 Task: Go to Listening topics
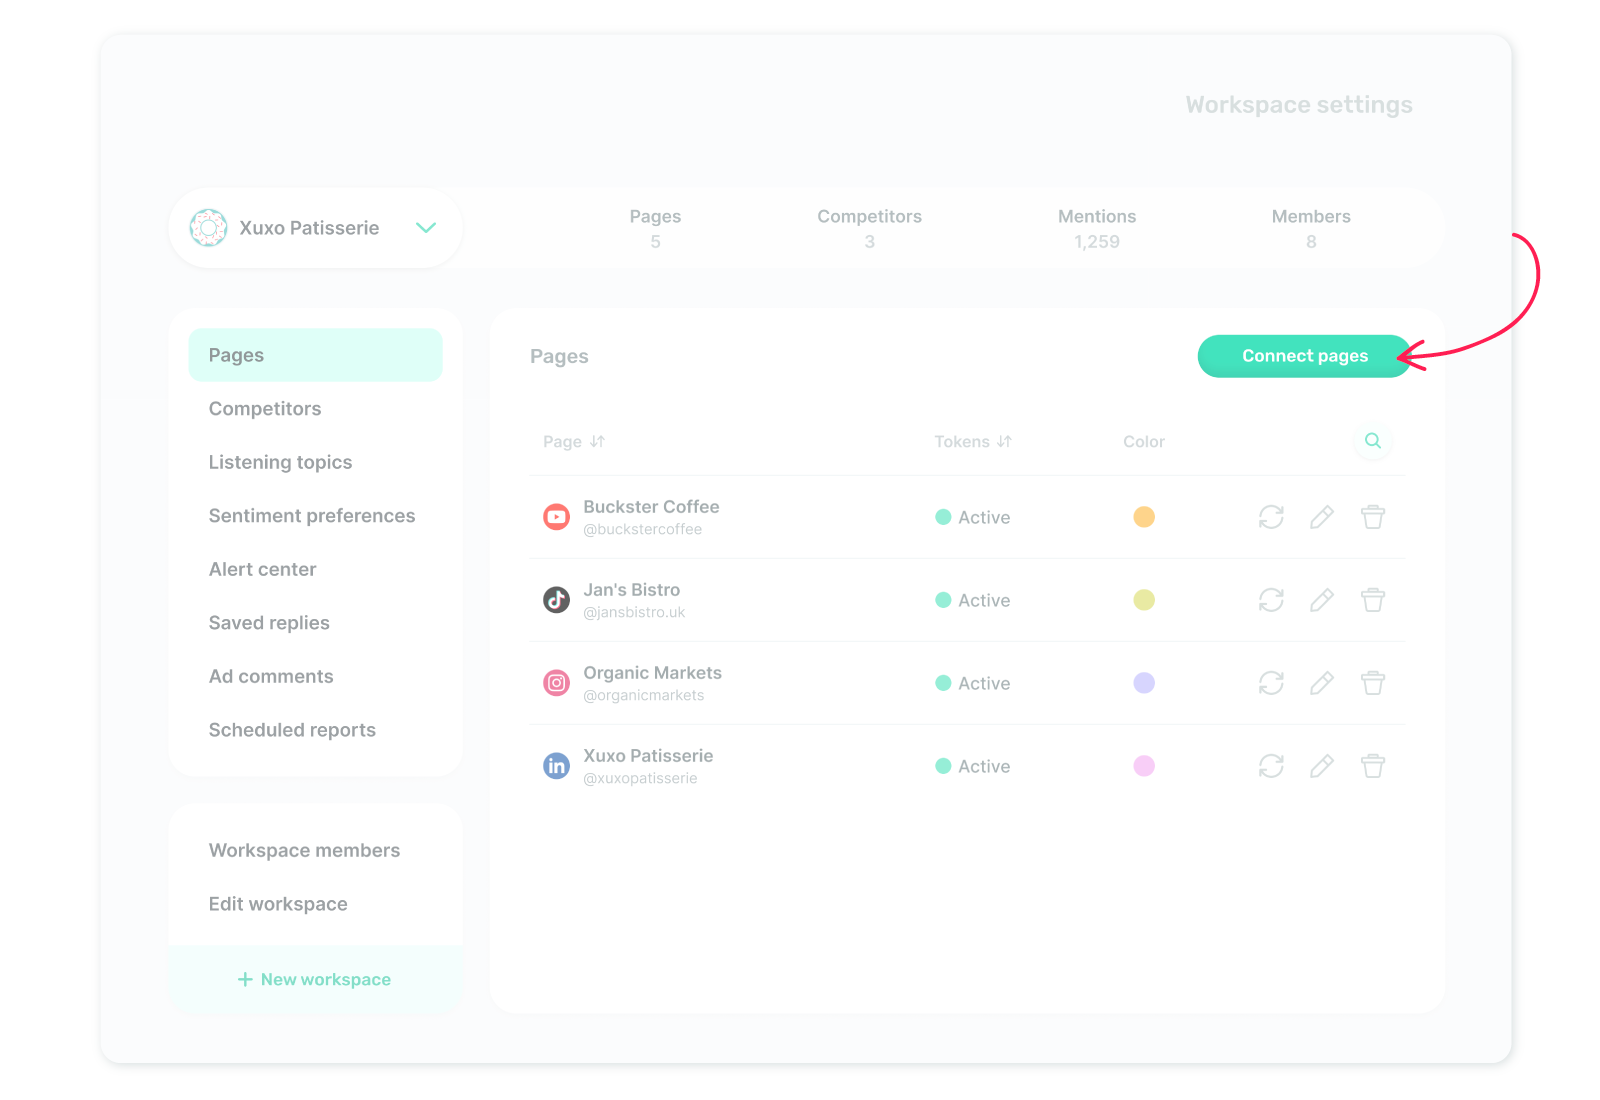(x=280, y=462)
